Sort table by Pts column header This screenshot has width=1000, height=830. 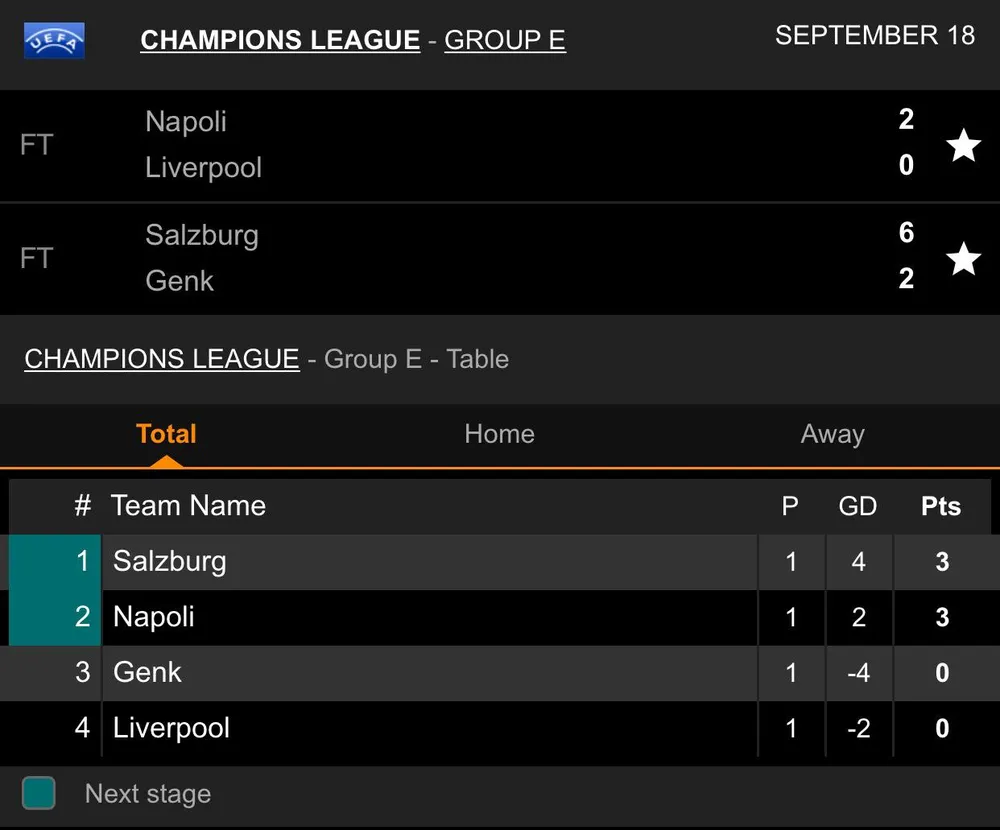tap(940, 506)
